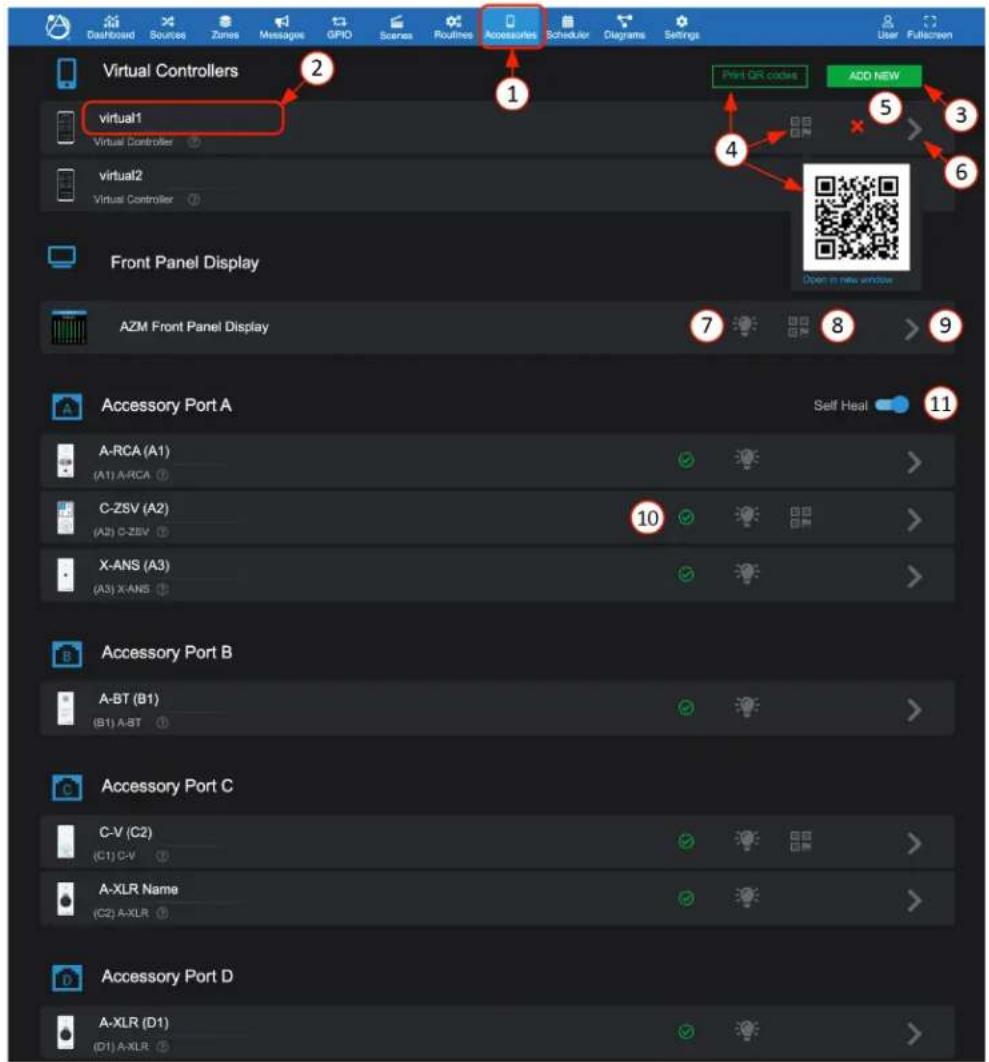Expand the C-V (C2) row
This screenshot has height=1062, width=989.
click(914, 844)
